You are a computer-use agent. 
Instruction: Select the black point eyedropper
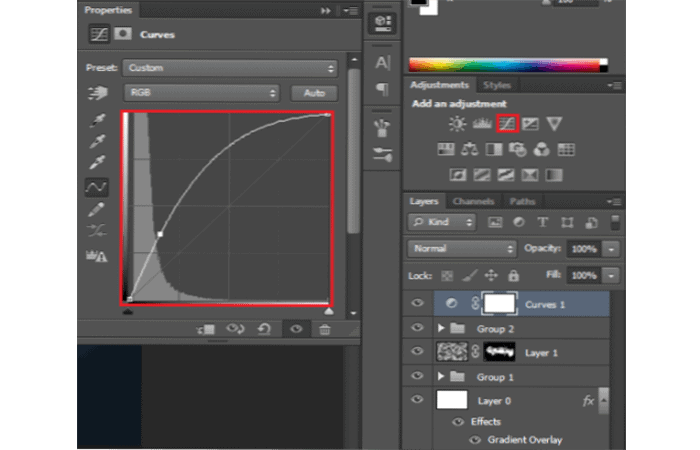97,120
